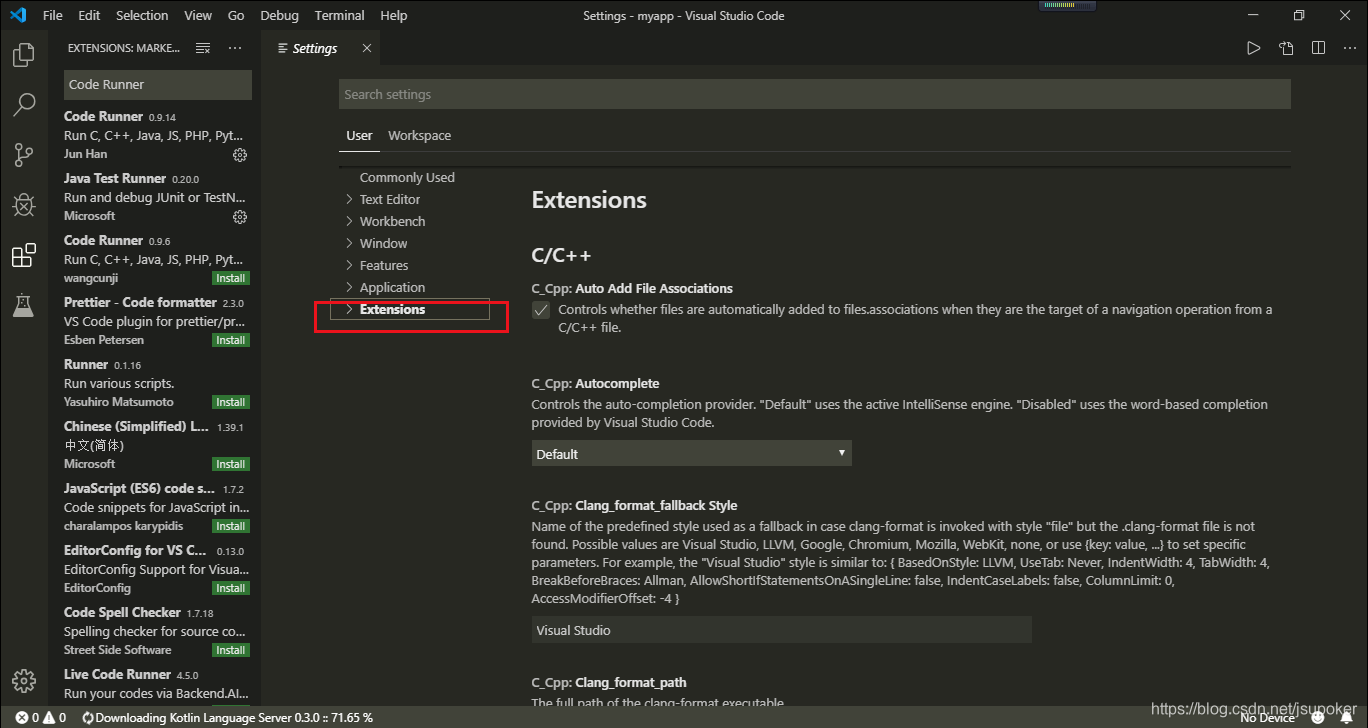Click Clang_format_fallback Style Visual Studio field
Screen dimensions: 1368x728
coord(781,630)
